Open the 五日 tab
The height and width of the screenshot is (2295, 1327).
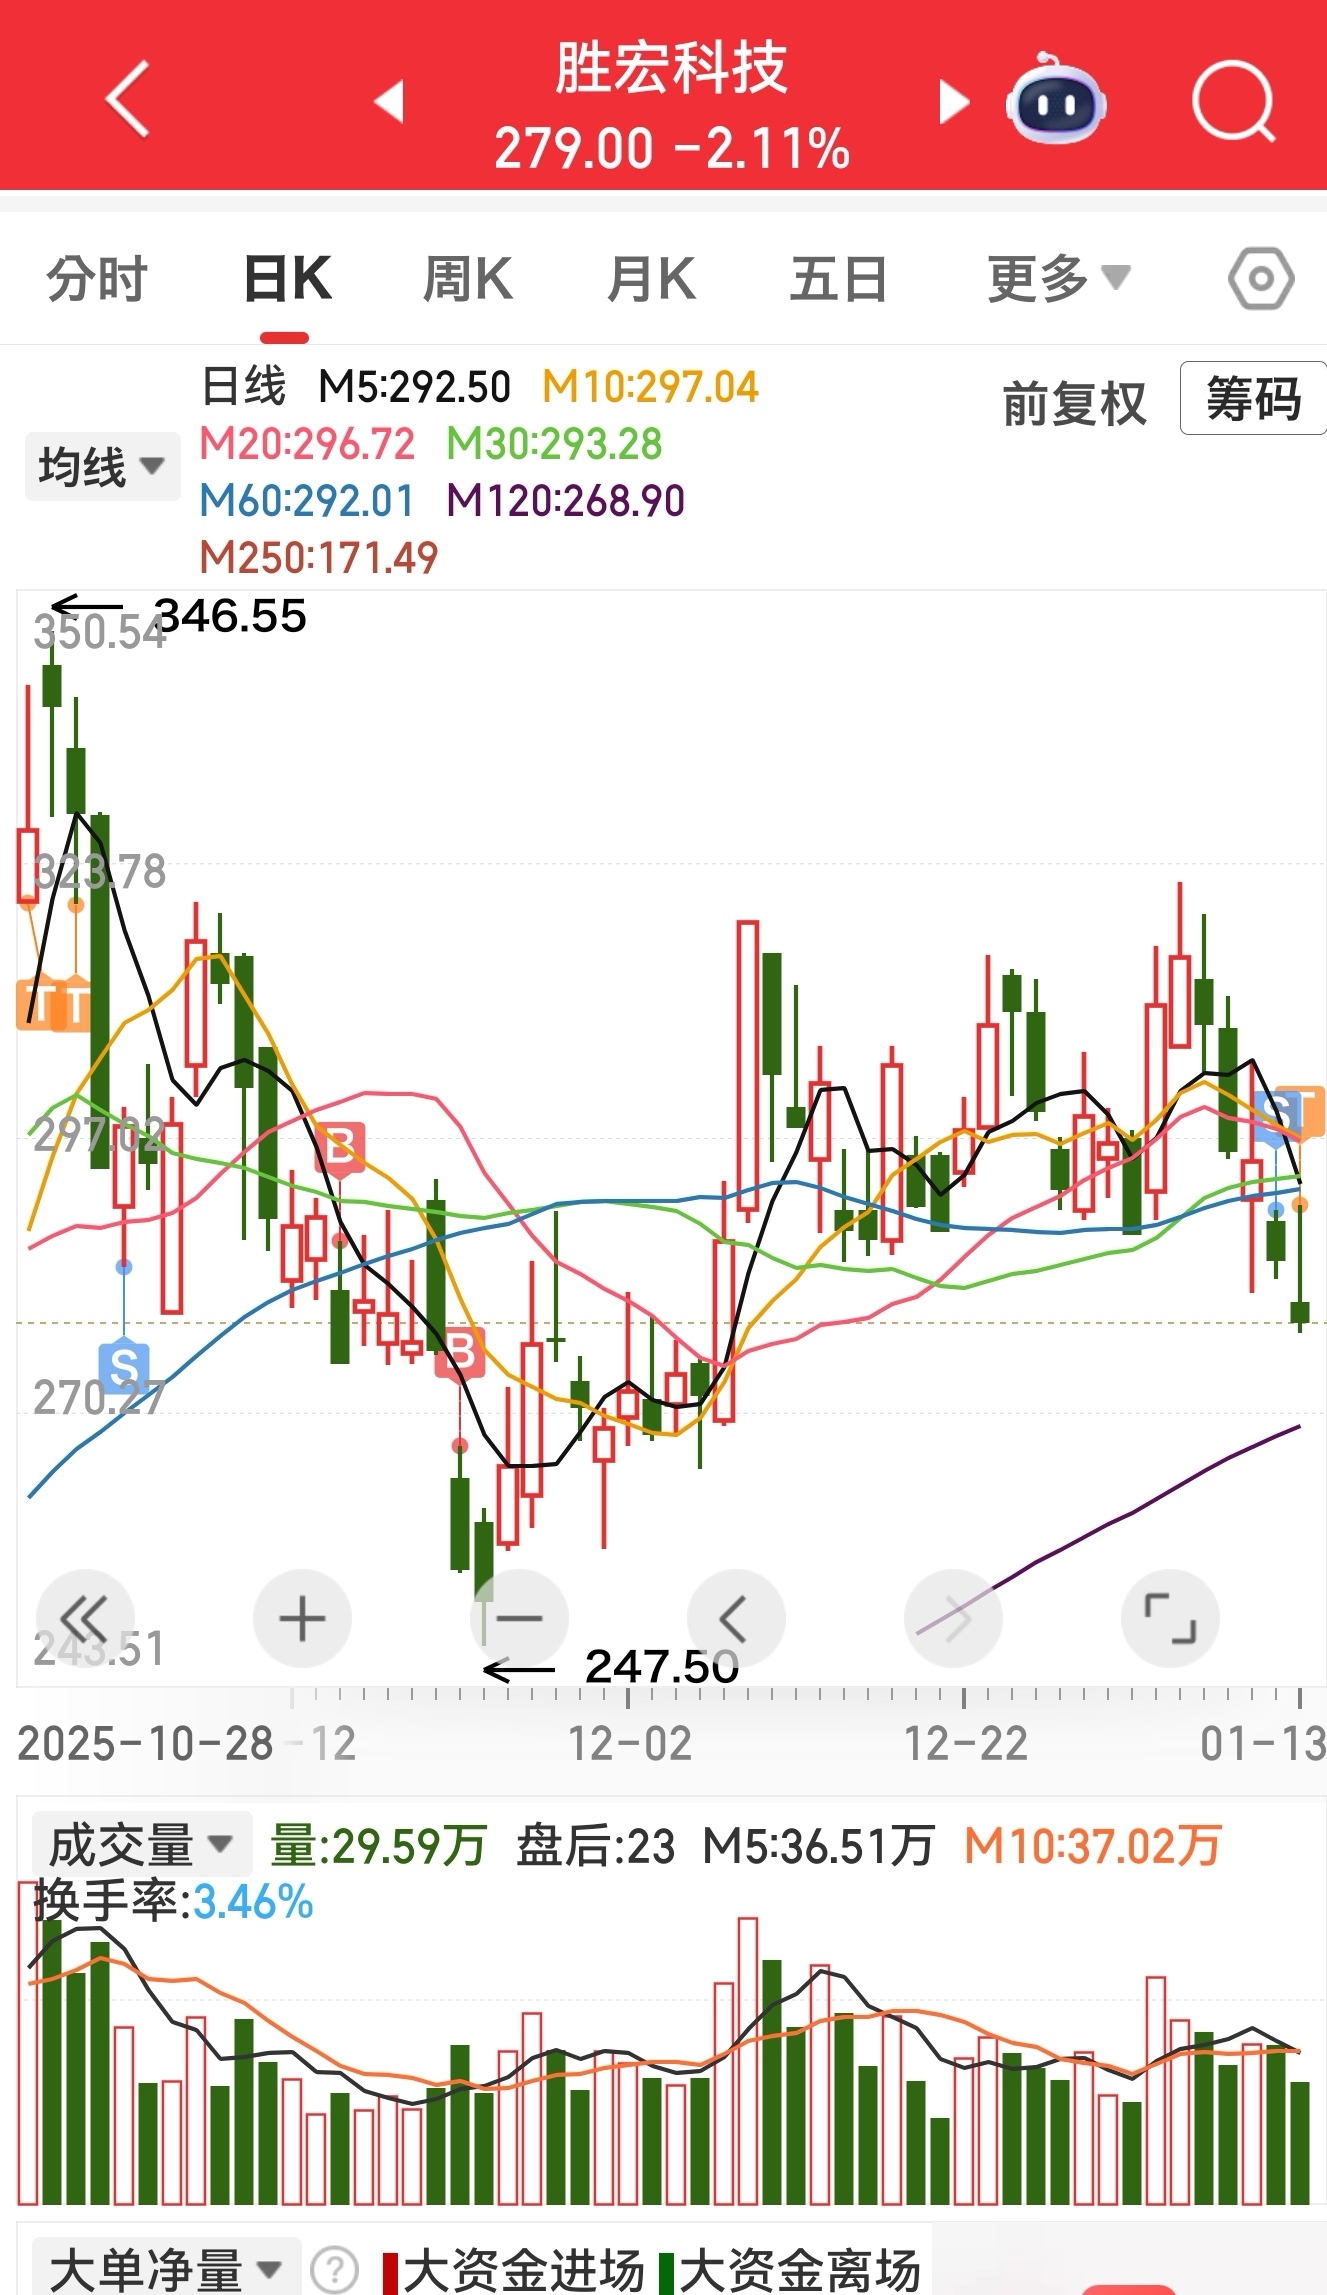(838, 279)
